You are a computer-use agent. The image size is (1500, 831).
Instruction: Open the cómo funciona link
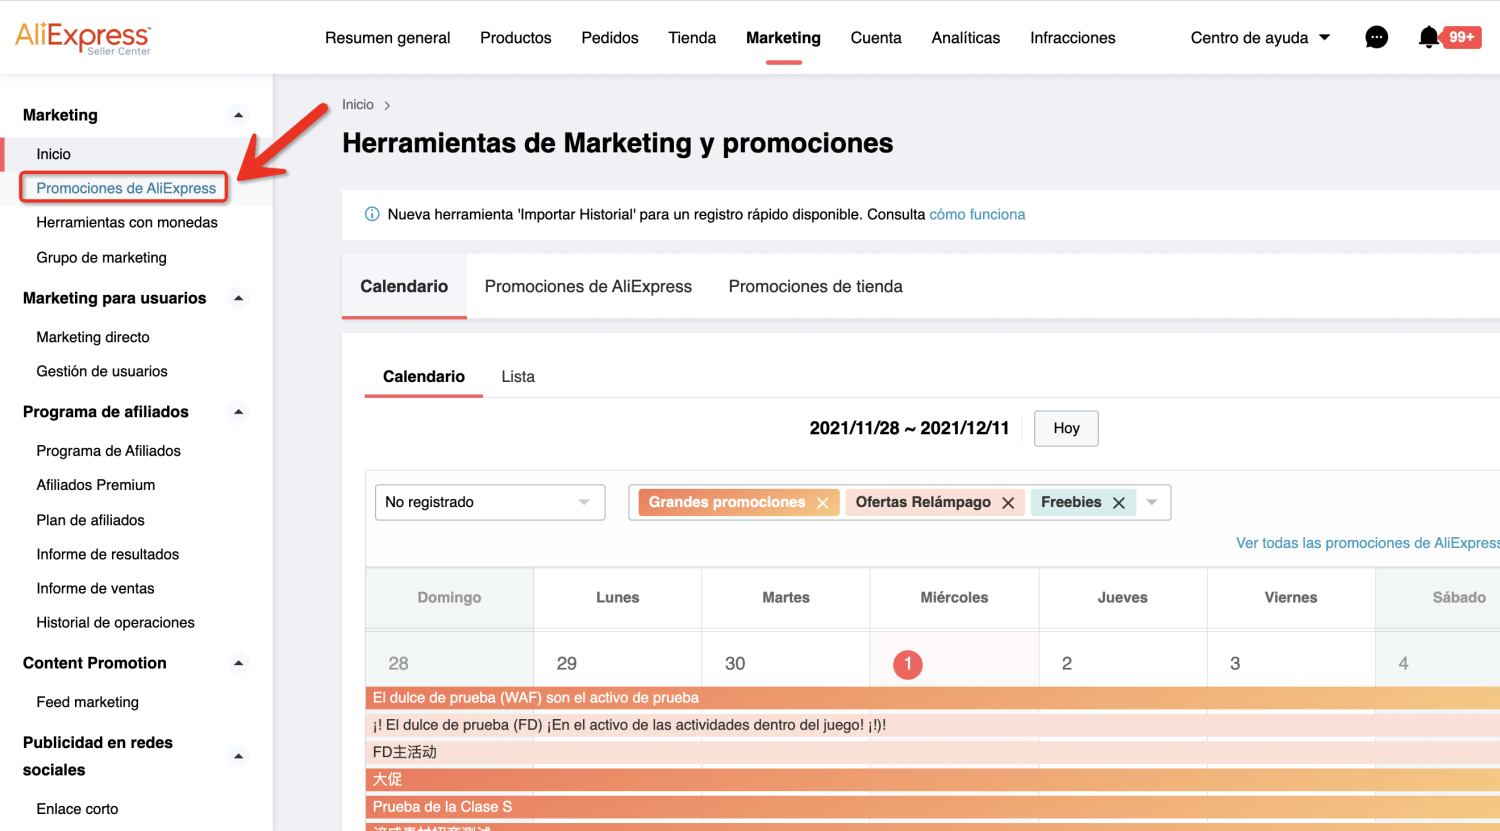(977, 214)
